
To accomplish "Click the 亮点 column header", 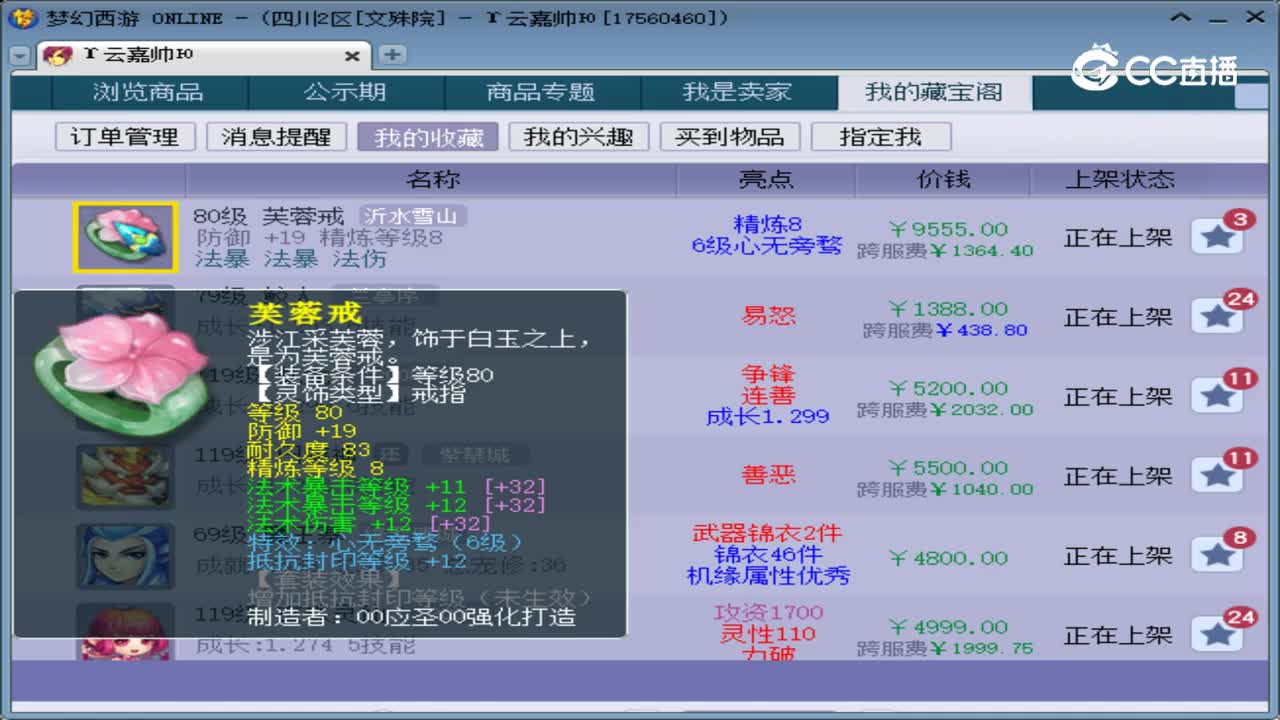I will (766, 179).
